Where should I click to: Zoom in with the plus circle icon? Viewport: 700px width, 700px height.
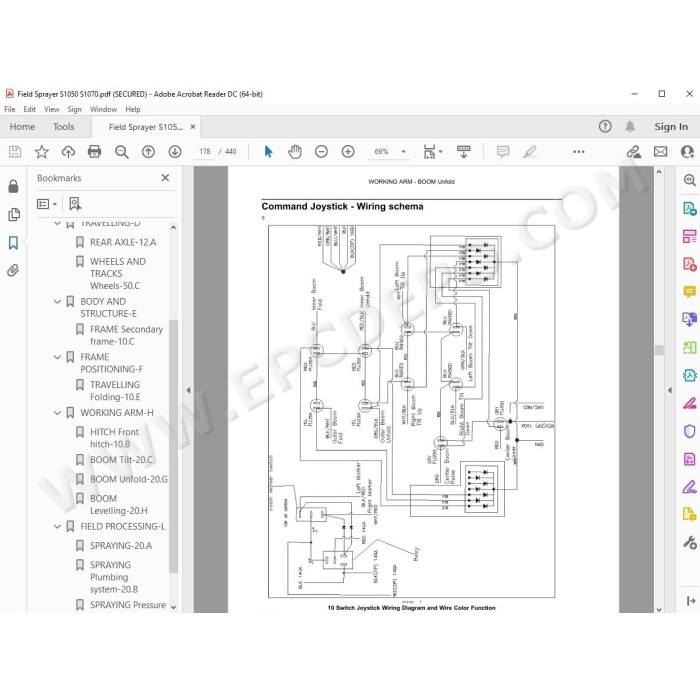(348, 152)
